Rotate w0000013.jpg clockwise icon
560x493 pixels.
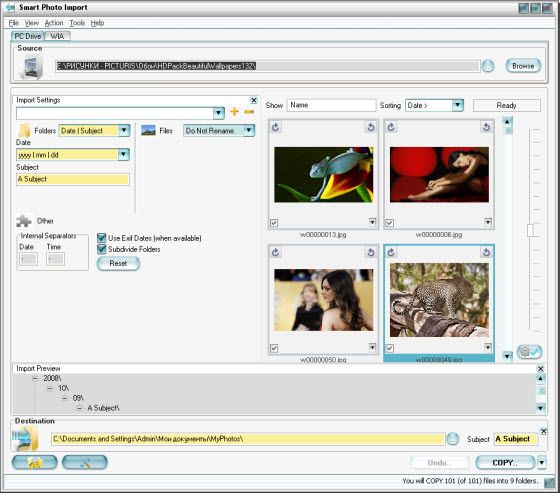[275, 127]
